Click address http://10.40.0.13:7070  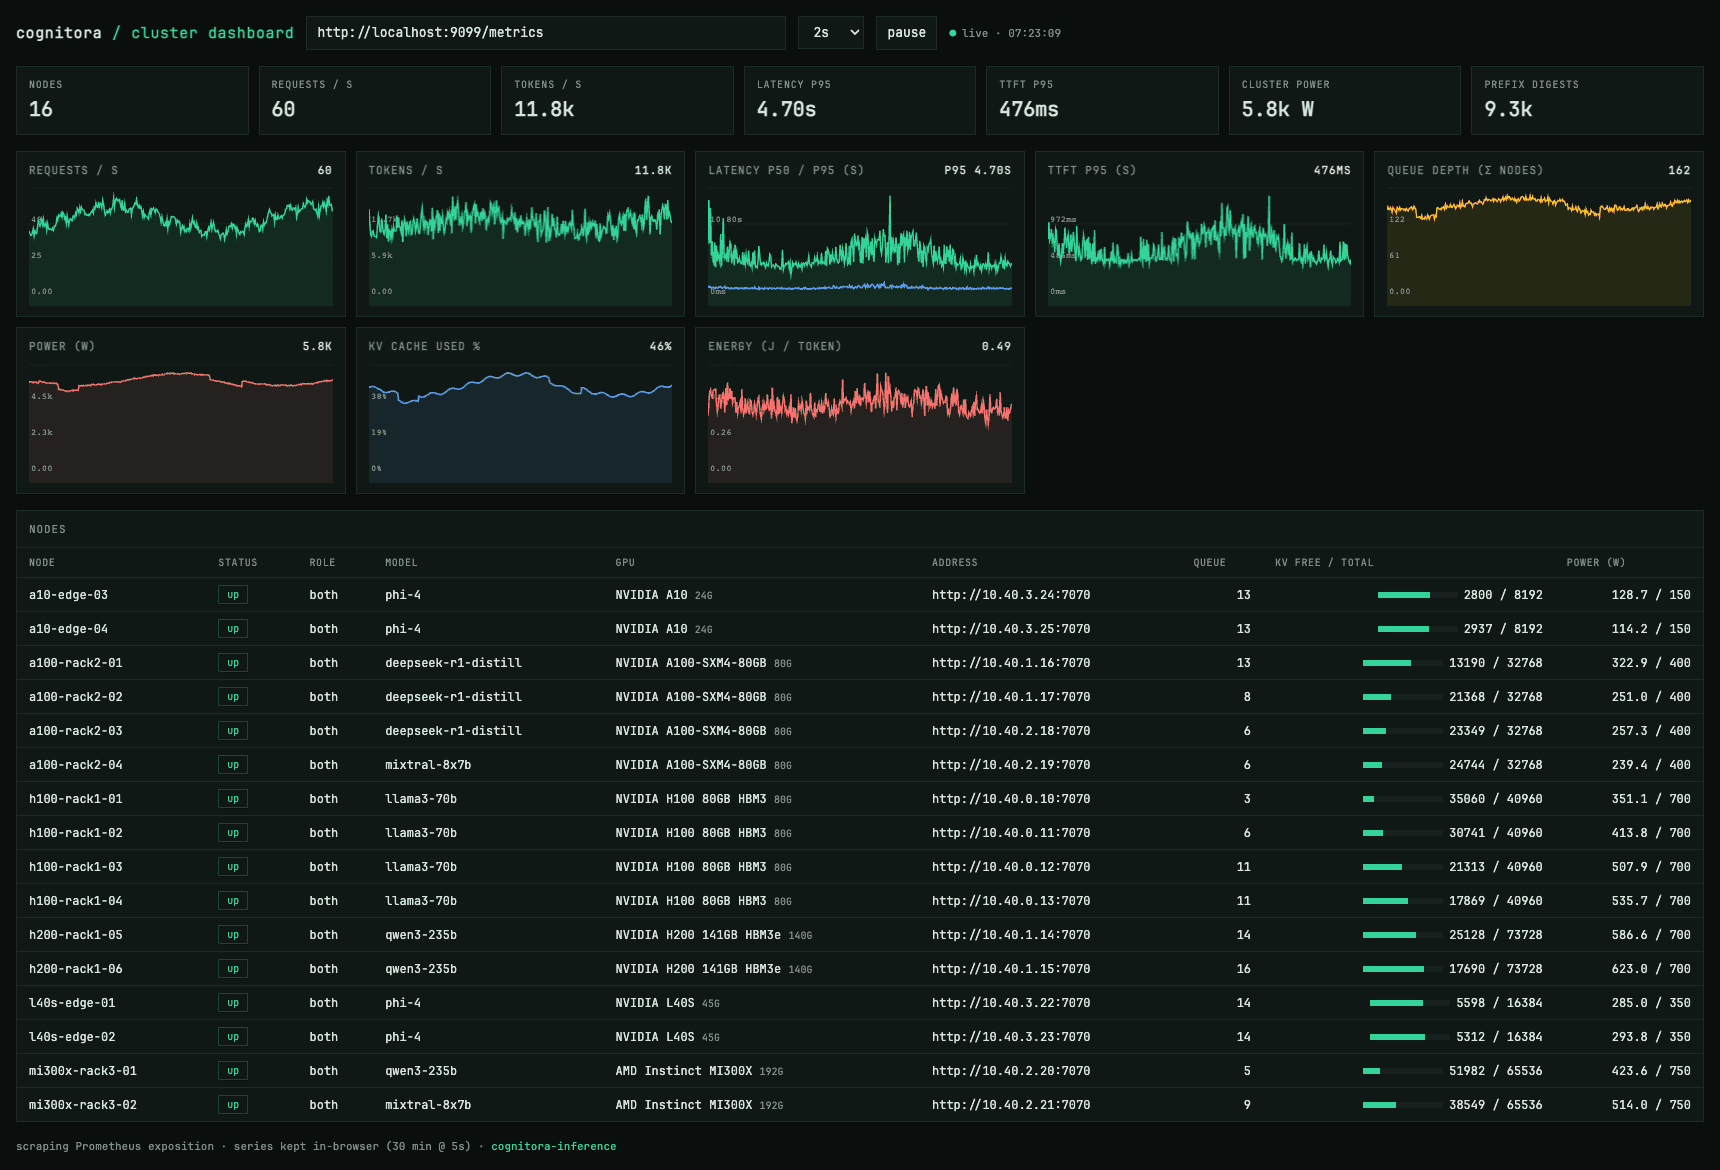point(1011,901)
